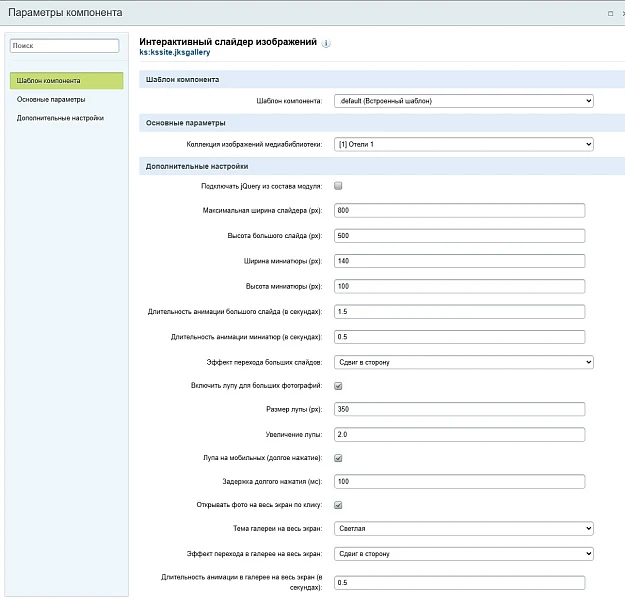Click the info icon next to slider title
The height and width of the screenshot is (600, 625).
[x=326, y=43]
